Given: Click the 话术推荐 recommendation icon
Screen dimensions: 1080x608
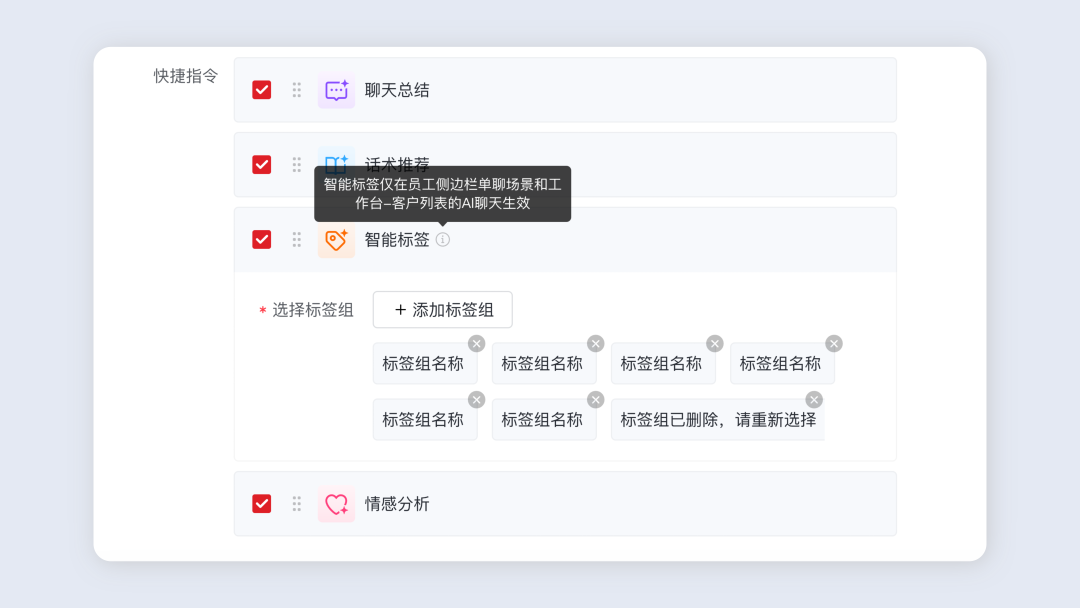Looking at the screenshot, I should tap(336, 164).
